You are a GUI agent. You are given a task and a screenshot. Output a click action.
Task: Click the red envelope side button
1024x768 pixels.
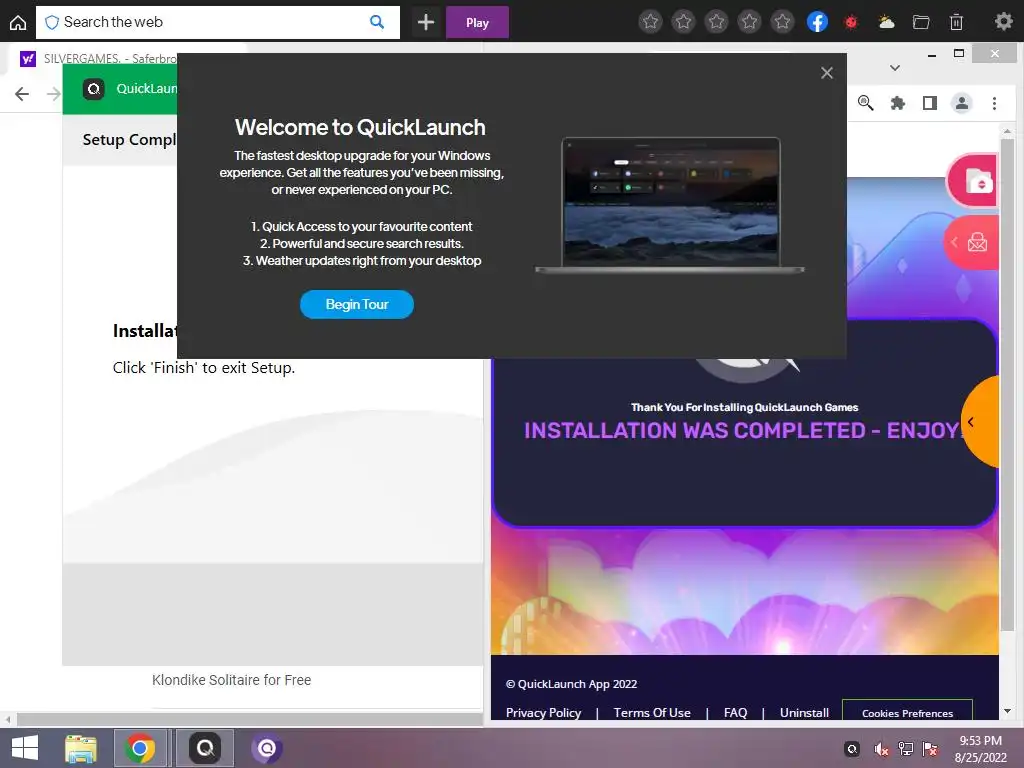(x=972, y=242)
